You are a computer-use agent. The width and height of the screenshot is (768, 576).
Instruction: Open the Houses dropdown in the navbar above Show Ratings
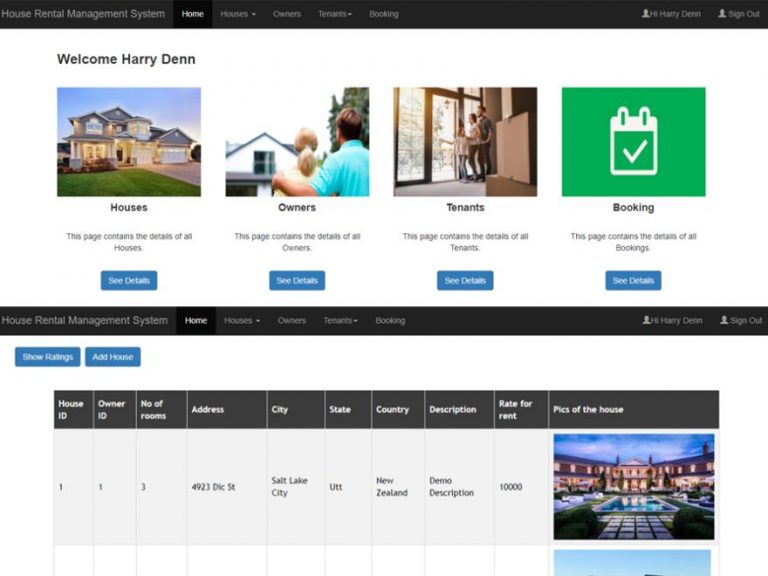(x=242, y=321)
